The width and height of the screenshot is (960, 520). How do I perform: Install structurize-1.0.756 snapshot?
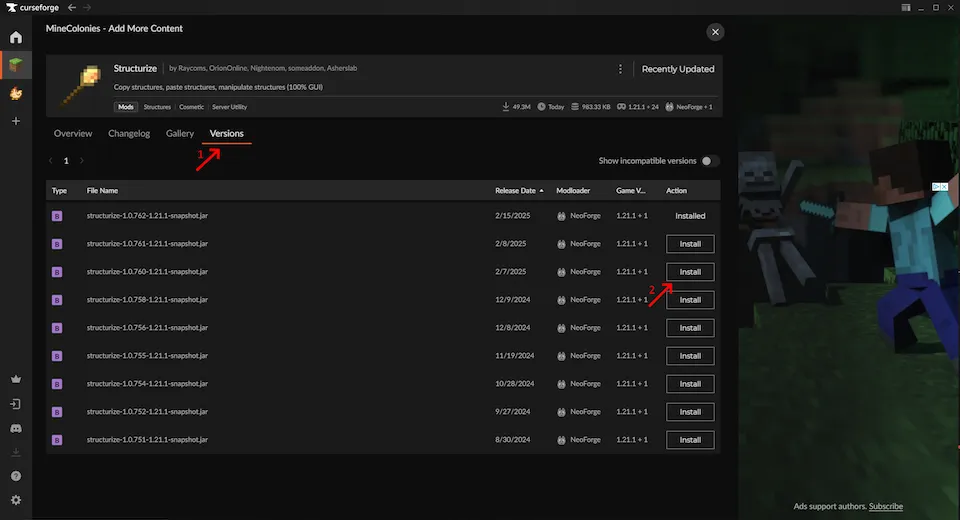point(690,328)
